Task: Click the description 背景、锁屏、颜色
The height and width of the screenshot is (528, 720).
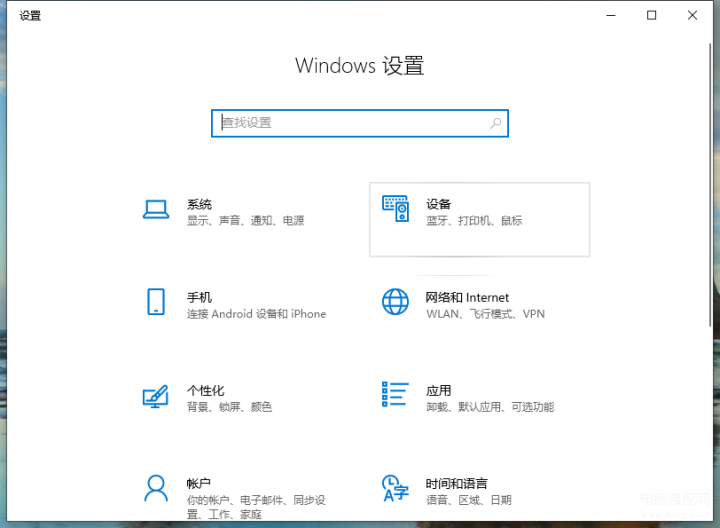Action: click(x=229, y=407)
